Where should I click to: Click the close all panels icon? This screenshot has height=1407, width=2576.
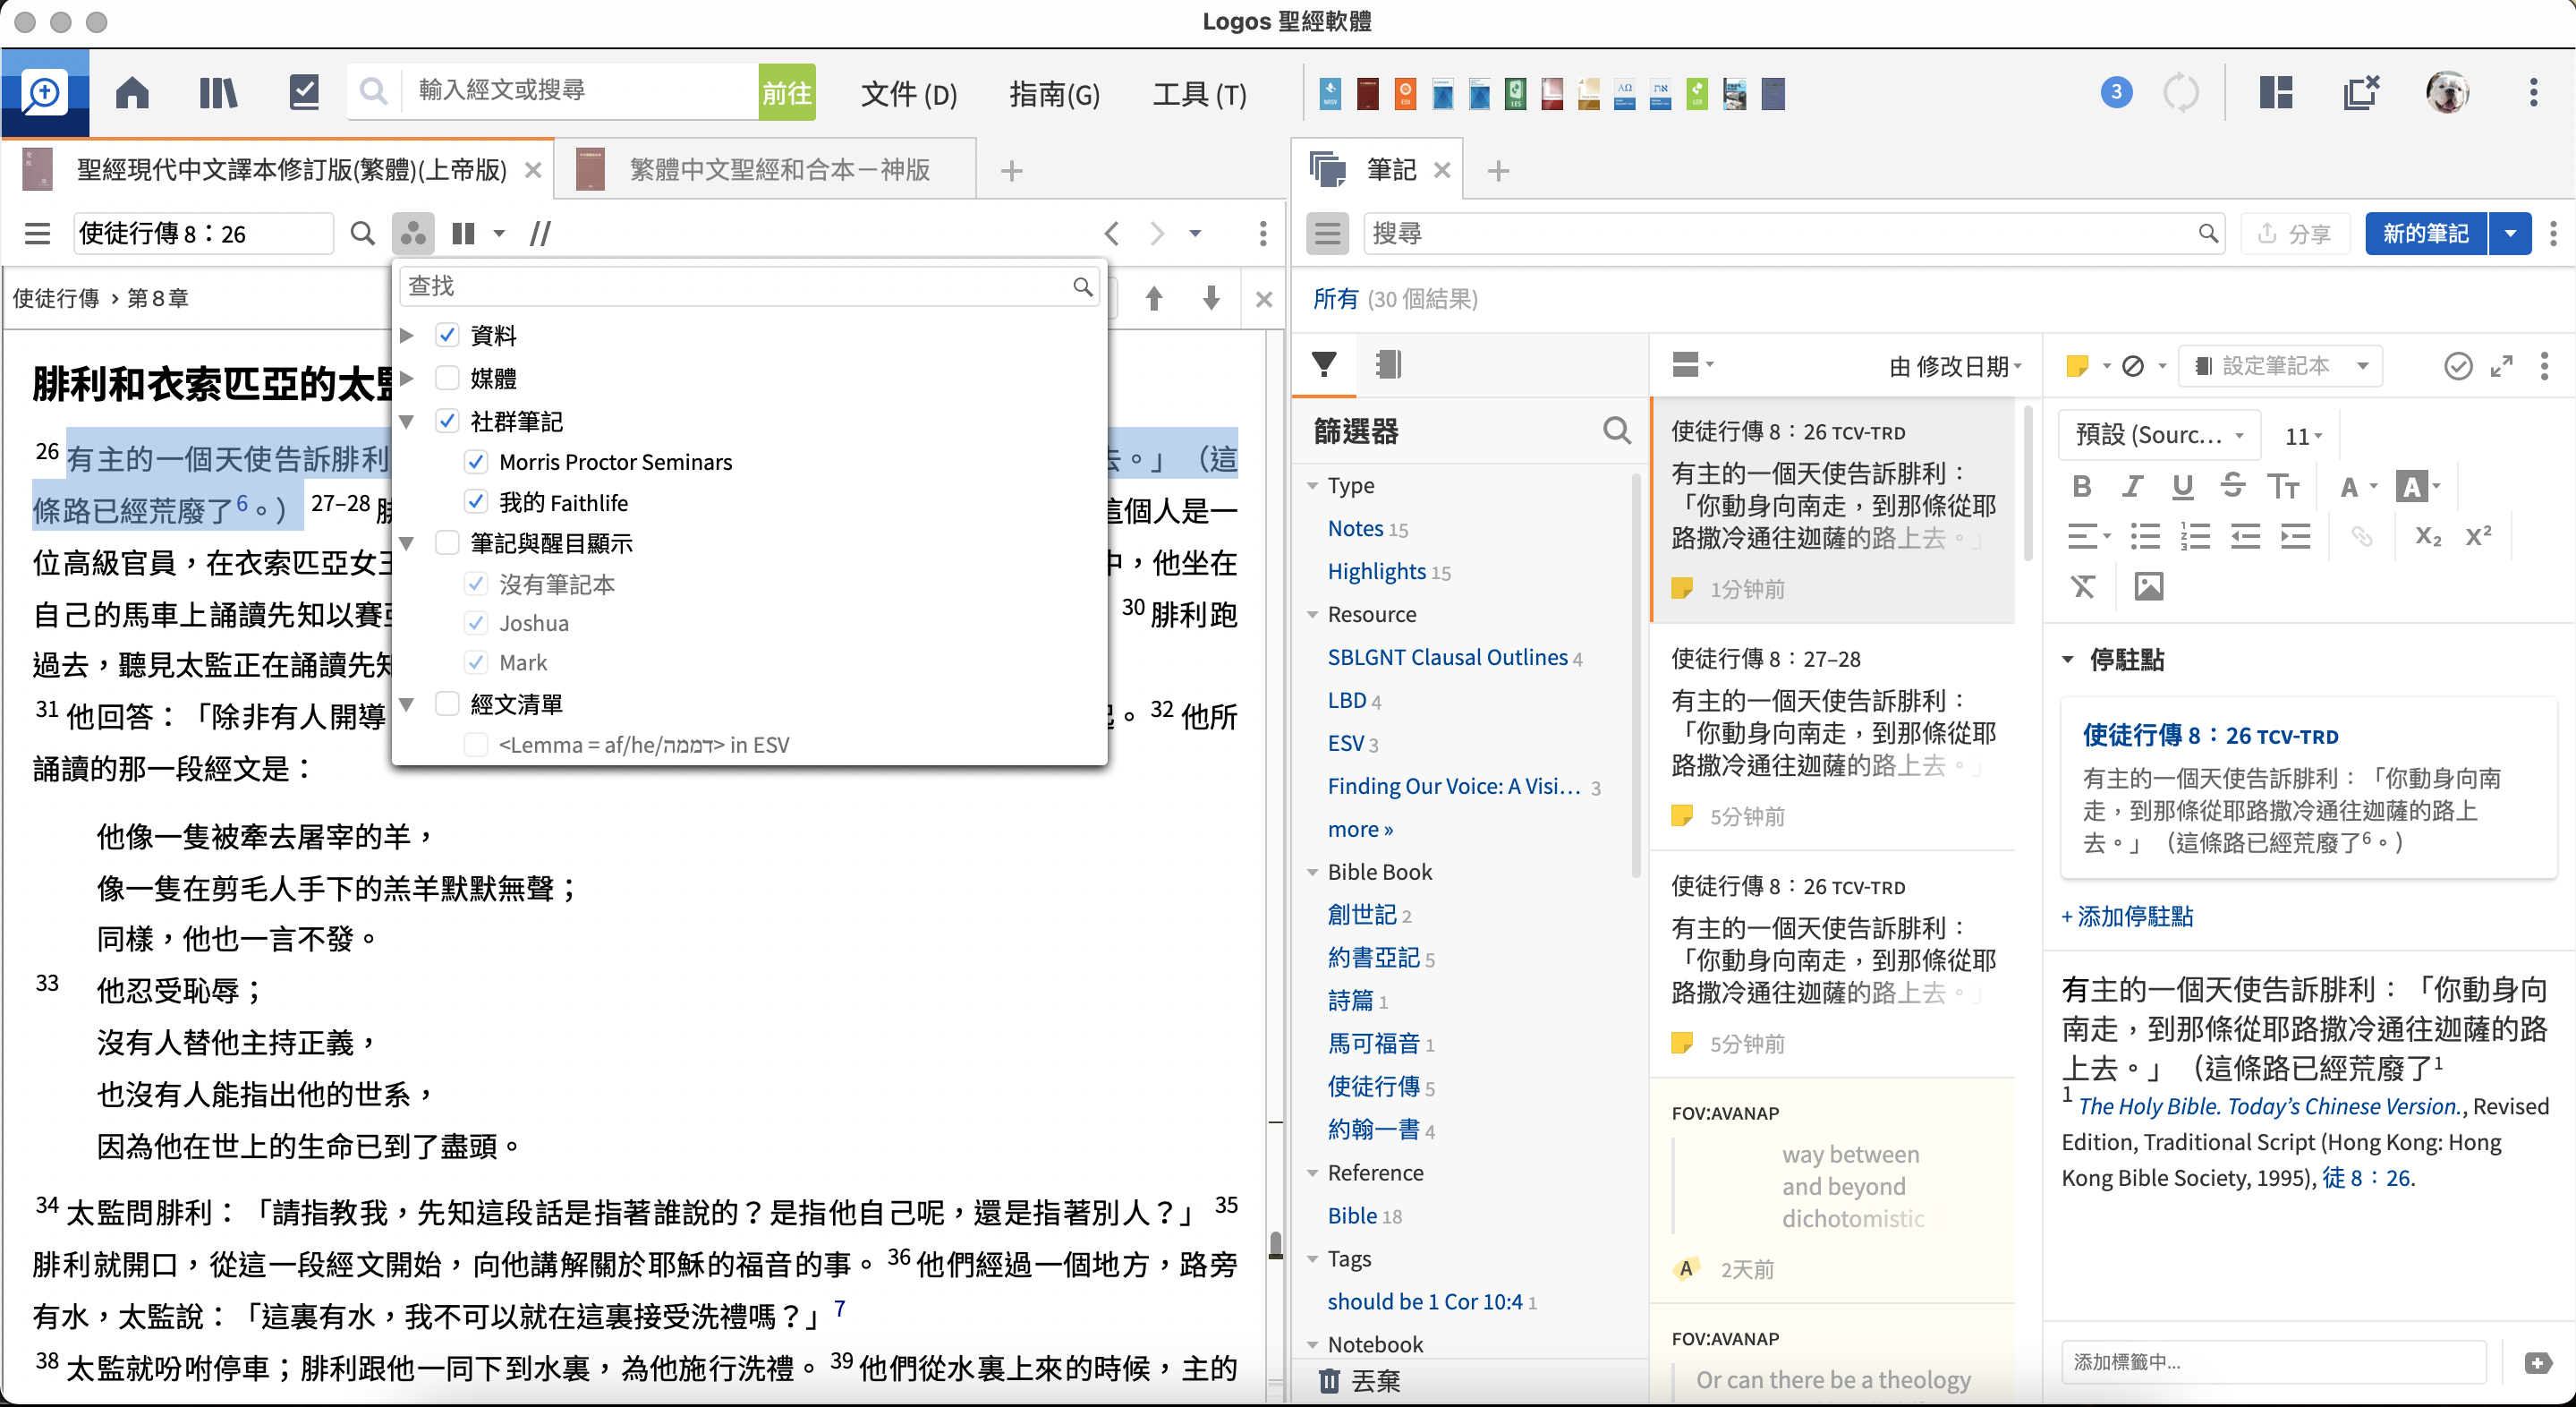(2361, 93)
